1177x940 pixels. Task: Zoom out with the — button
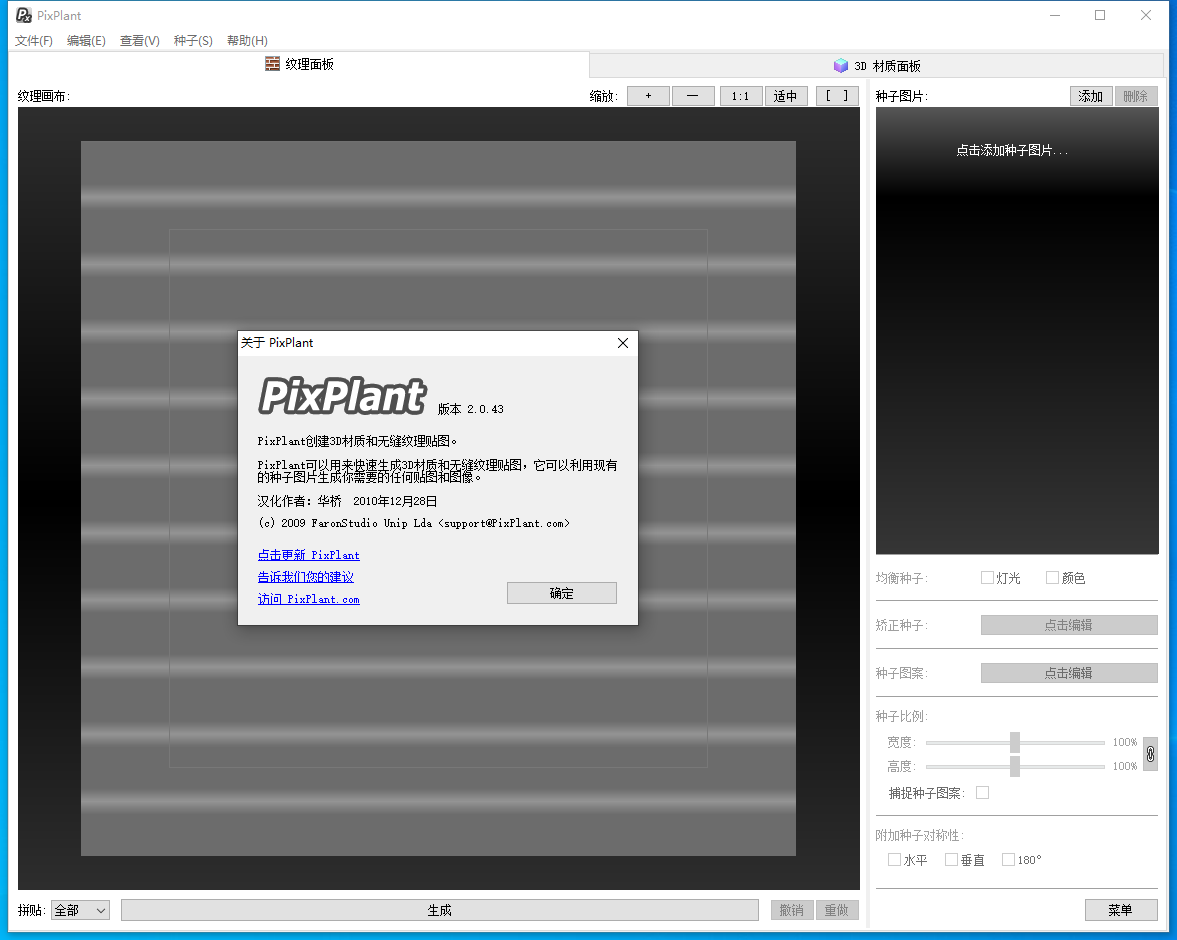[693, 96]
